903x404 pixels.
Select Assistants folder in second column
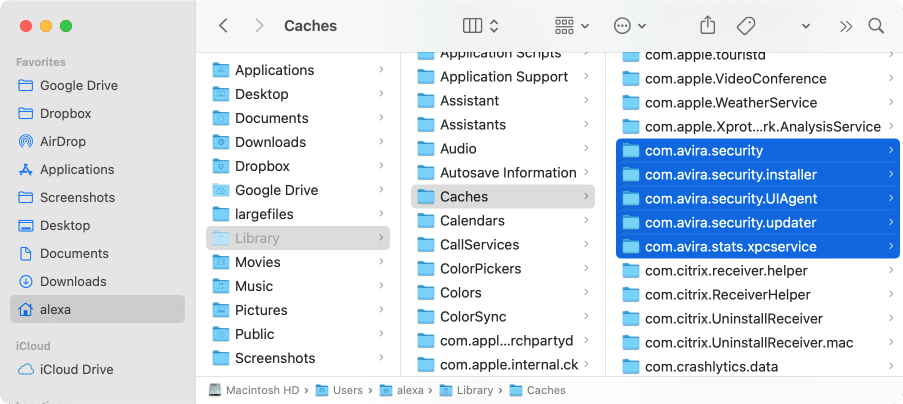click(x=503, y=125)
